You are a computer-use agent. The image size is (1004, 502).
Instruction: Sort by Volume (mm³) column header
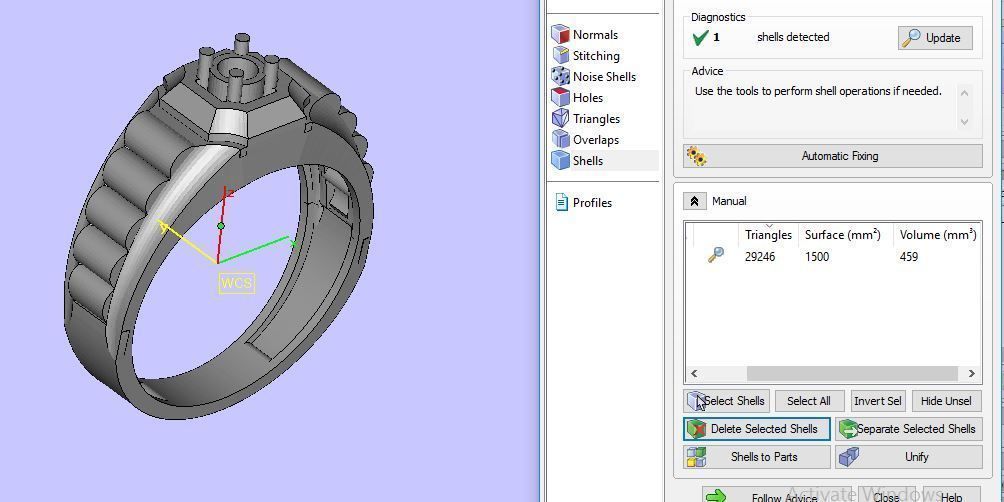pyautogui.click(x=937, y=235)
